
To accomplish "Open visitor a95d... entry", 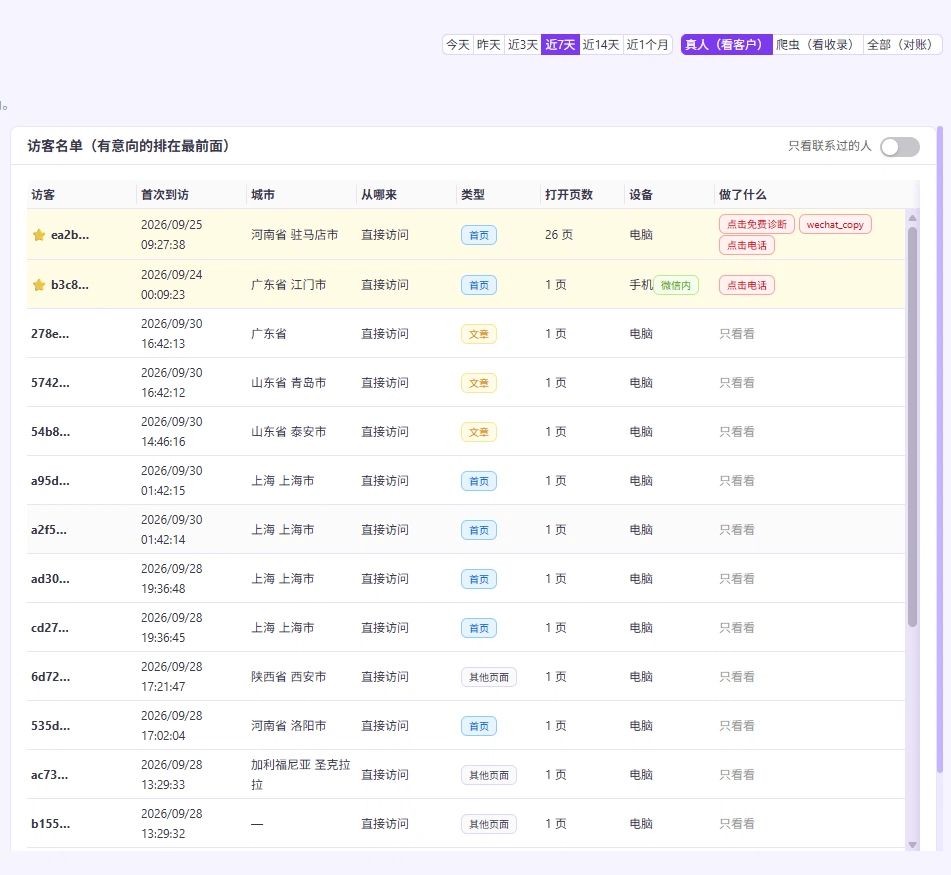I will (50, 481).
